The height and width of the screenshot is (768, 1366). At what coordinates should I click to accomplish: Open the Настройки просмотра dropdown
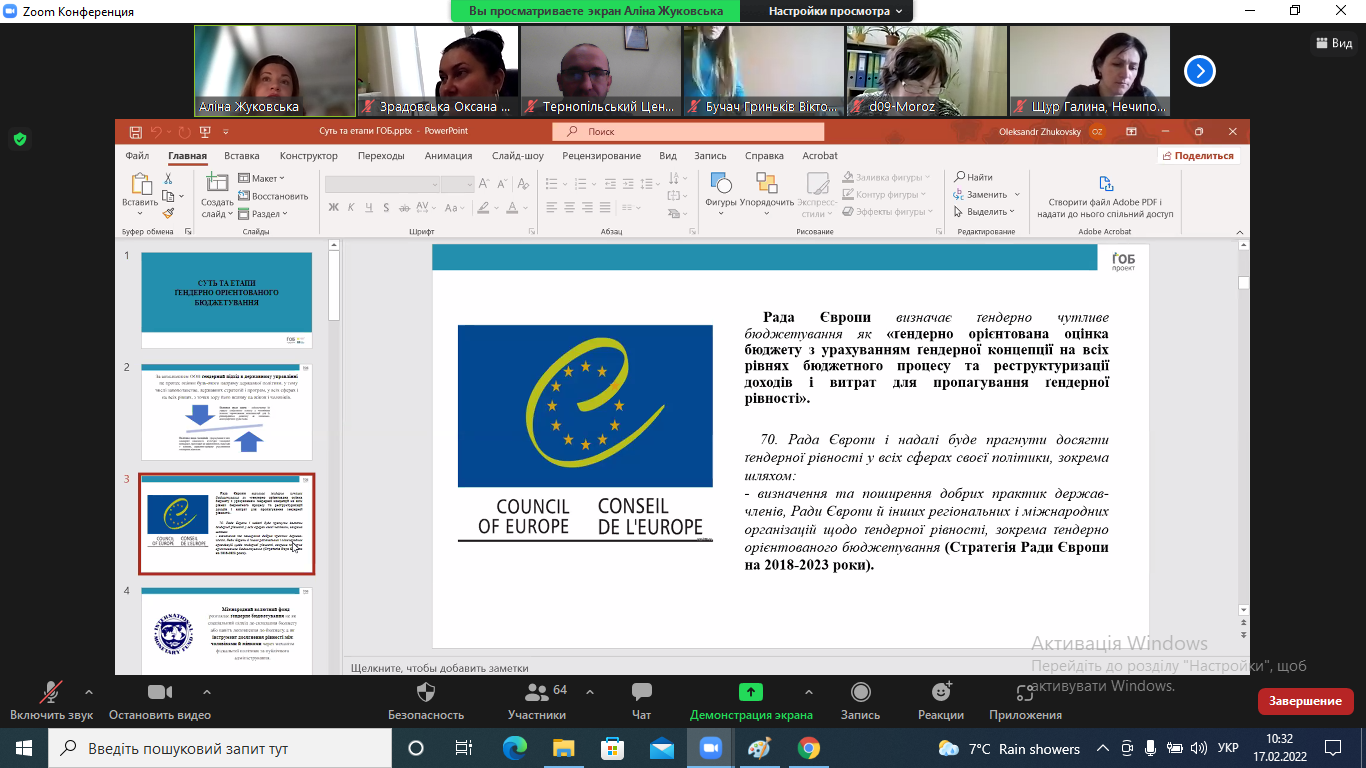click(x=835, y=11)
